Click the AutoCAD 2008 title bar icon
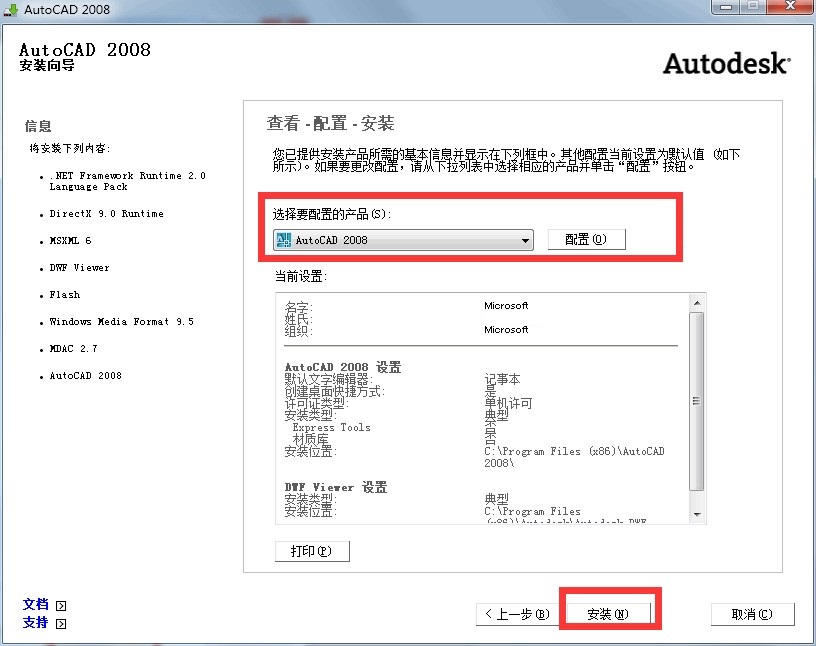The width and height of the screenshot is (816, 646). [11, 9]
